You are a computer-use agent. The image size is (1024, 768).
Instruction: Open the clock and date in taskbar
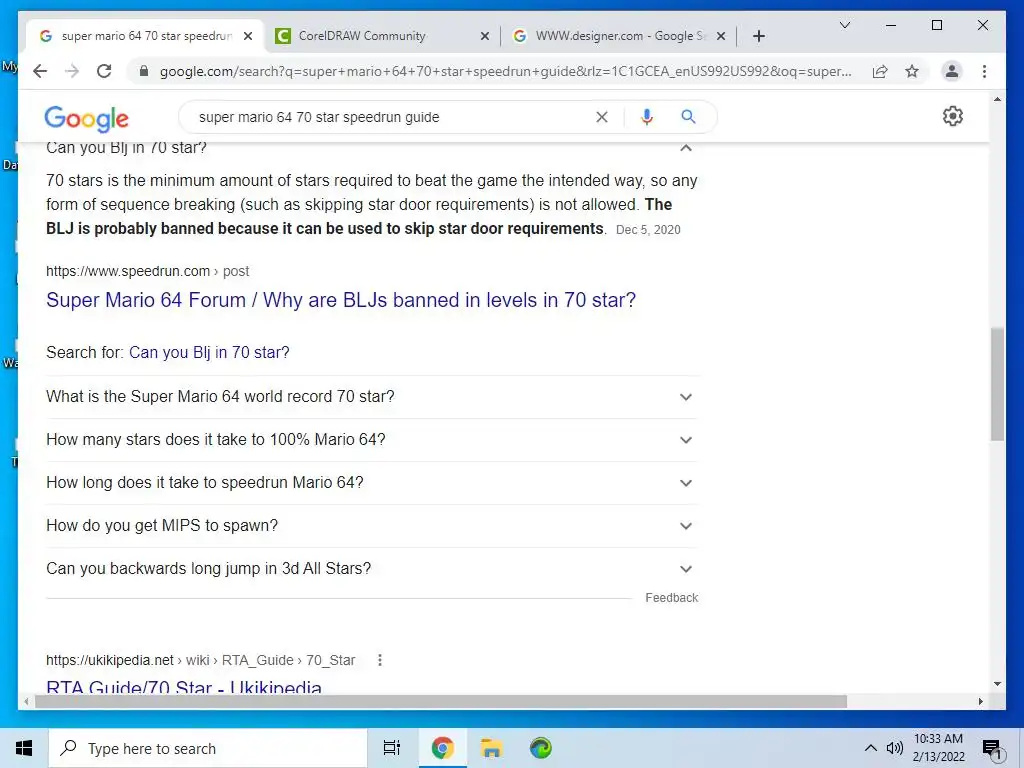point(938,748)
